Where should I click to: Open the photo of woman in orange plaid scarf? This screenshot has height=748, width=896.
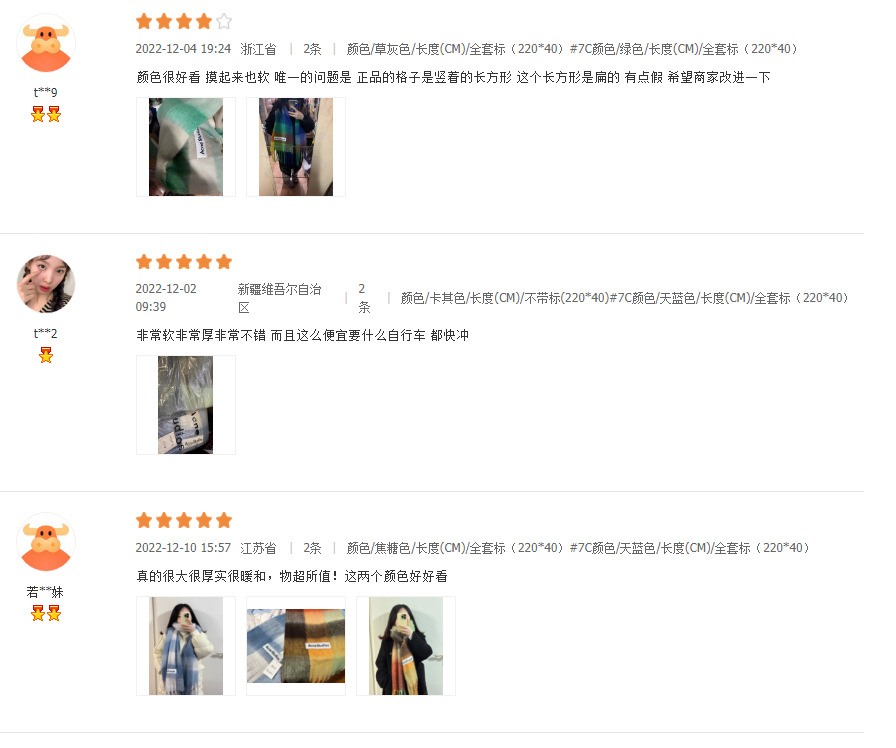coord(406,646)
